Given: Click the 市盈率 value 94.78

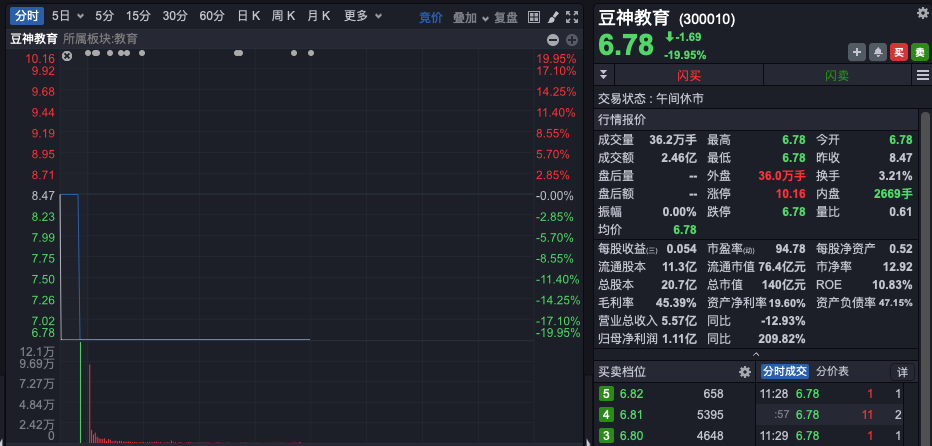Looking at the screenshot, I should (791, 249).
